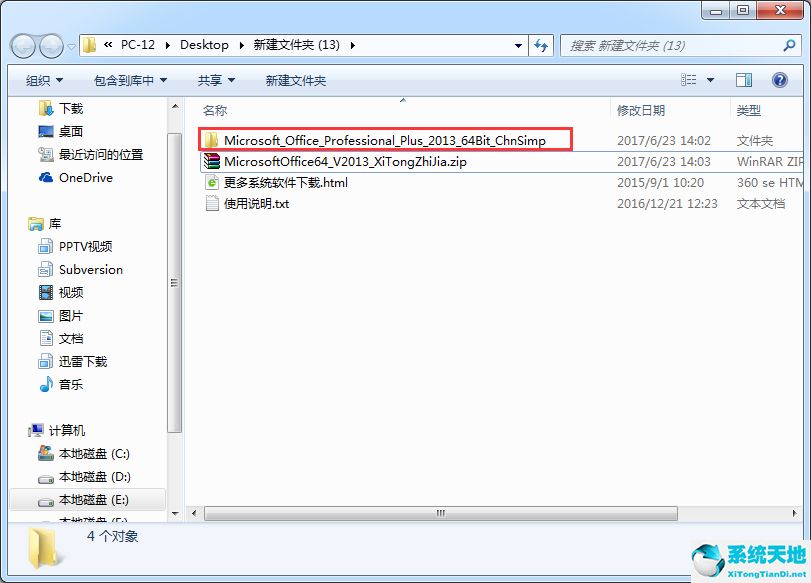
Task: Open the address bar history dropdown
Action: pos(518,46)
